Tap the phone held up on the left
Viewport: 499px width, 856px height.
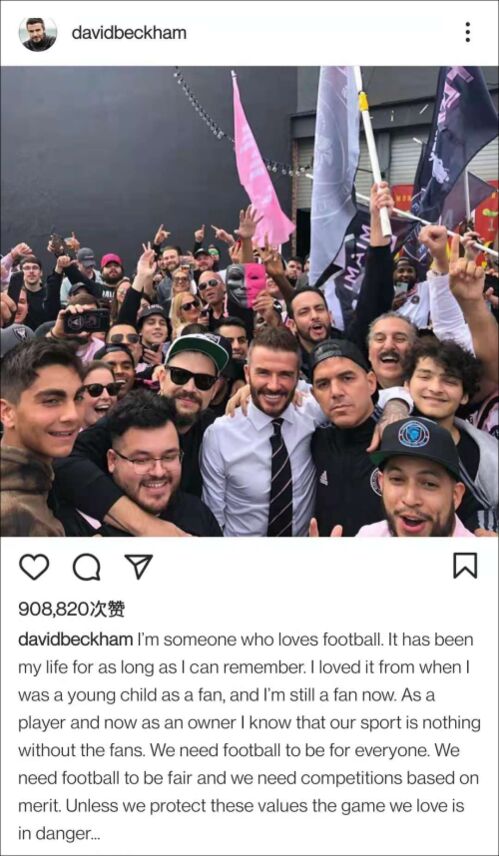(x=87, y=321)
